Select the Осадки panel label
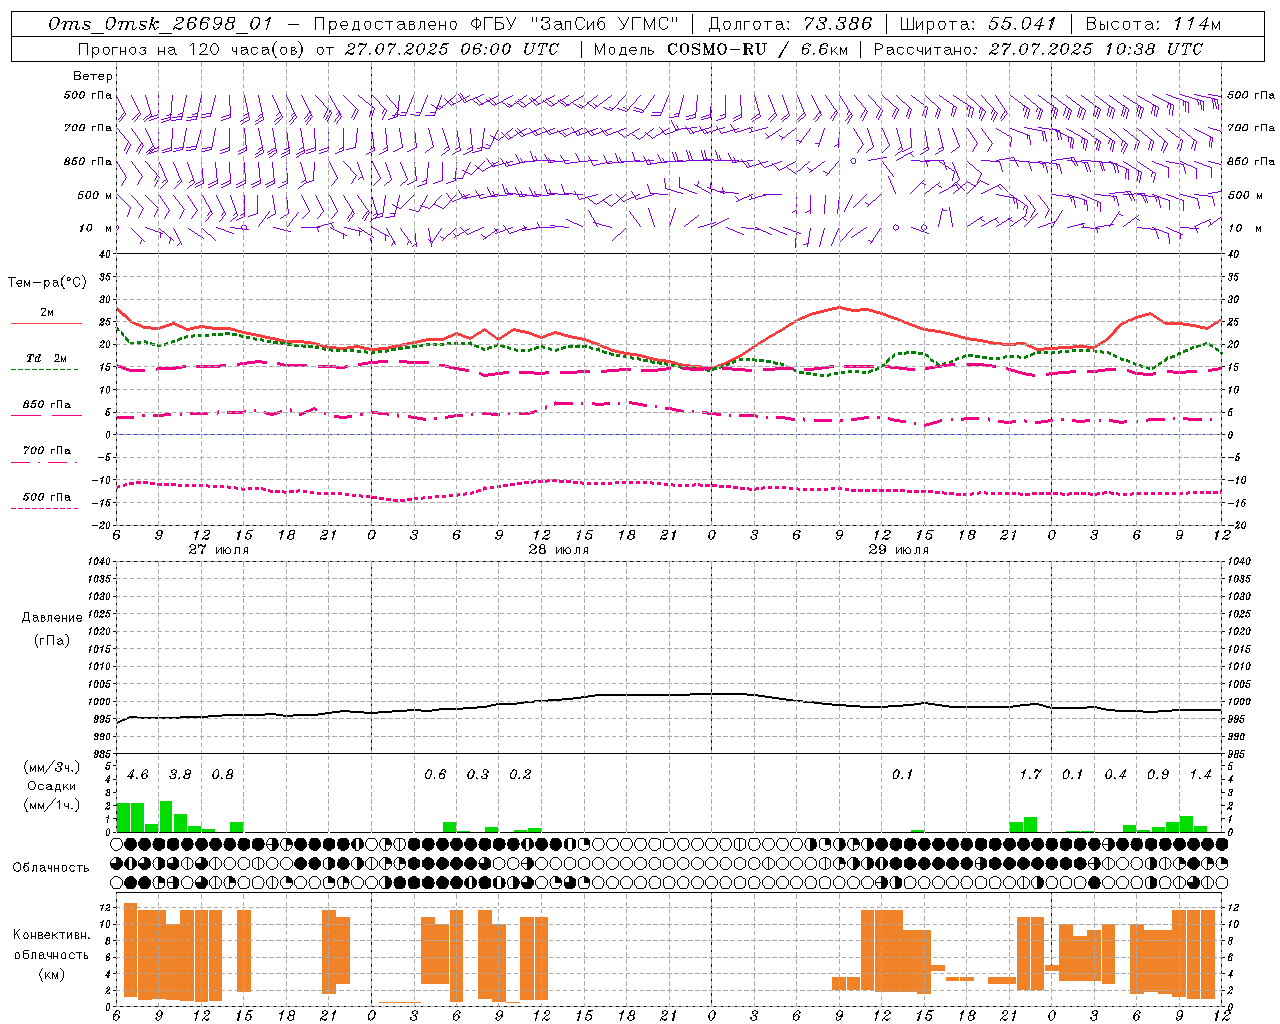The width and height of the screenshot is (1280, 1024). pos(52,786)
